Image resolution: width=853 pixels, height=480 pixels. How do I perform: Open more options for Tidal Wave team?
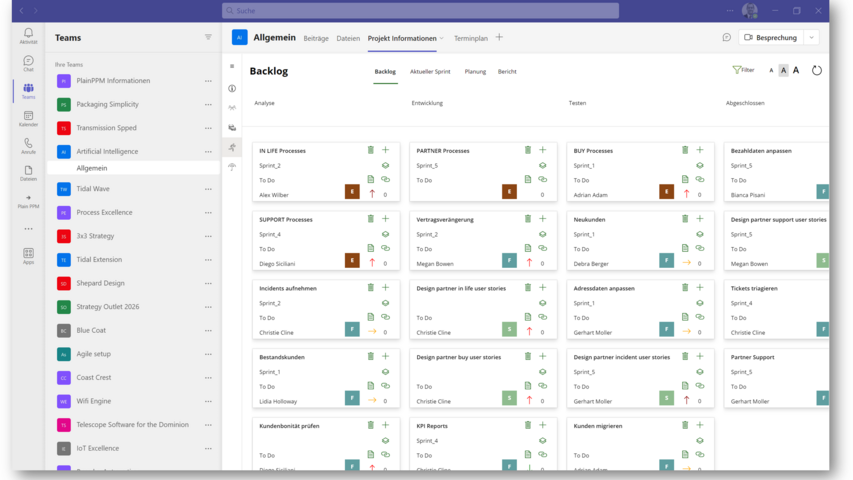[208, 188]
